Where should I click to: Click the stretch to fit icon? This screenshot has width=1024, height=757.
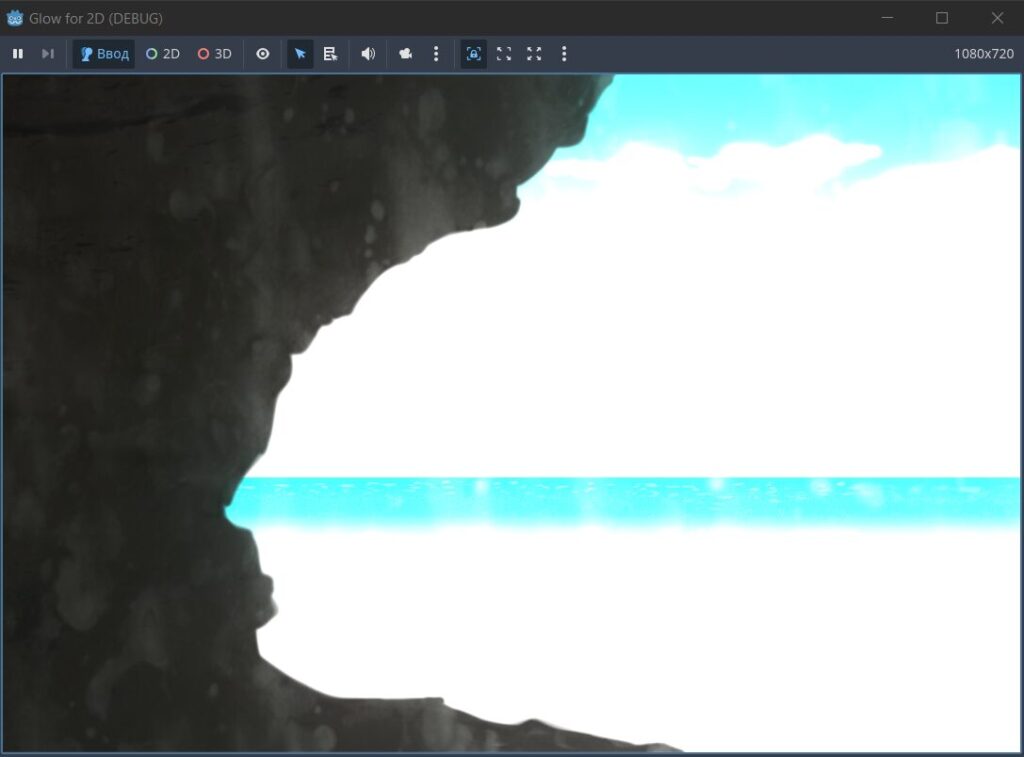click(x=534, y=54)
